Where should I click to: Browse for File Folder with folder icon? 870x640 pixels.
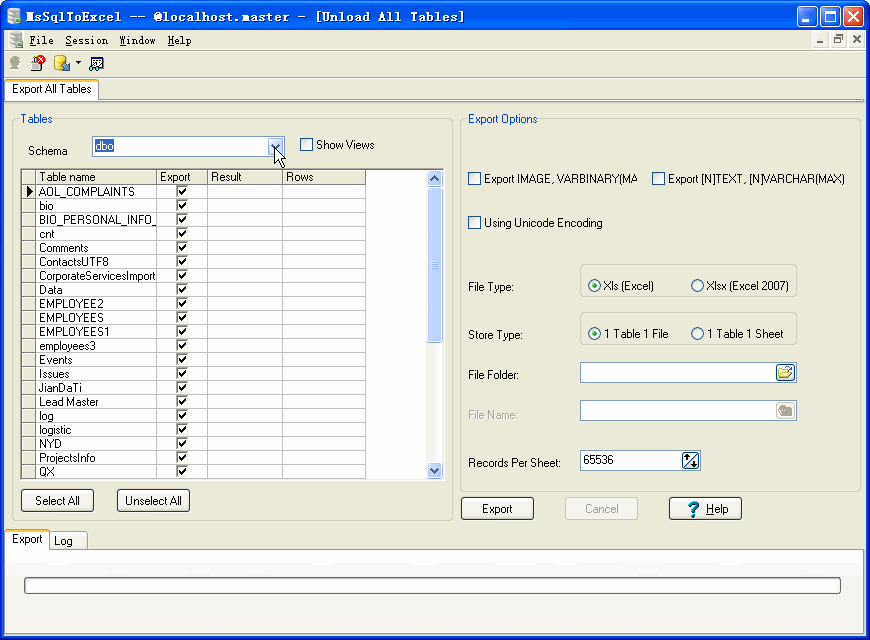click(x=785, y=372)
